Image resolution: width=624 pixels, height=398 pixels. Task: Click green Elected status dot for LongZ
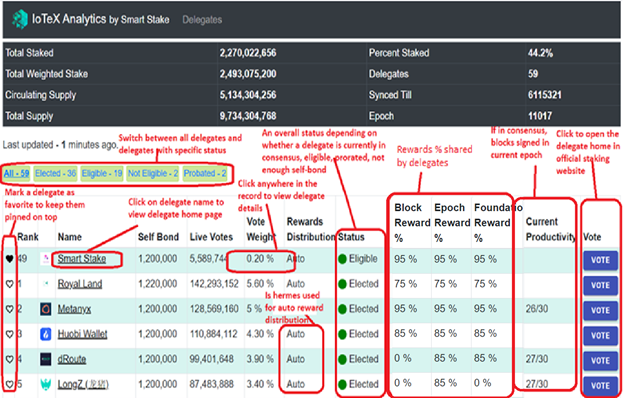(x=342, y=385)
